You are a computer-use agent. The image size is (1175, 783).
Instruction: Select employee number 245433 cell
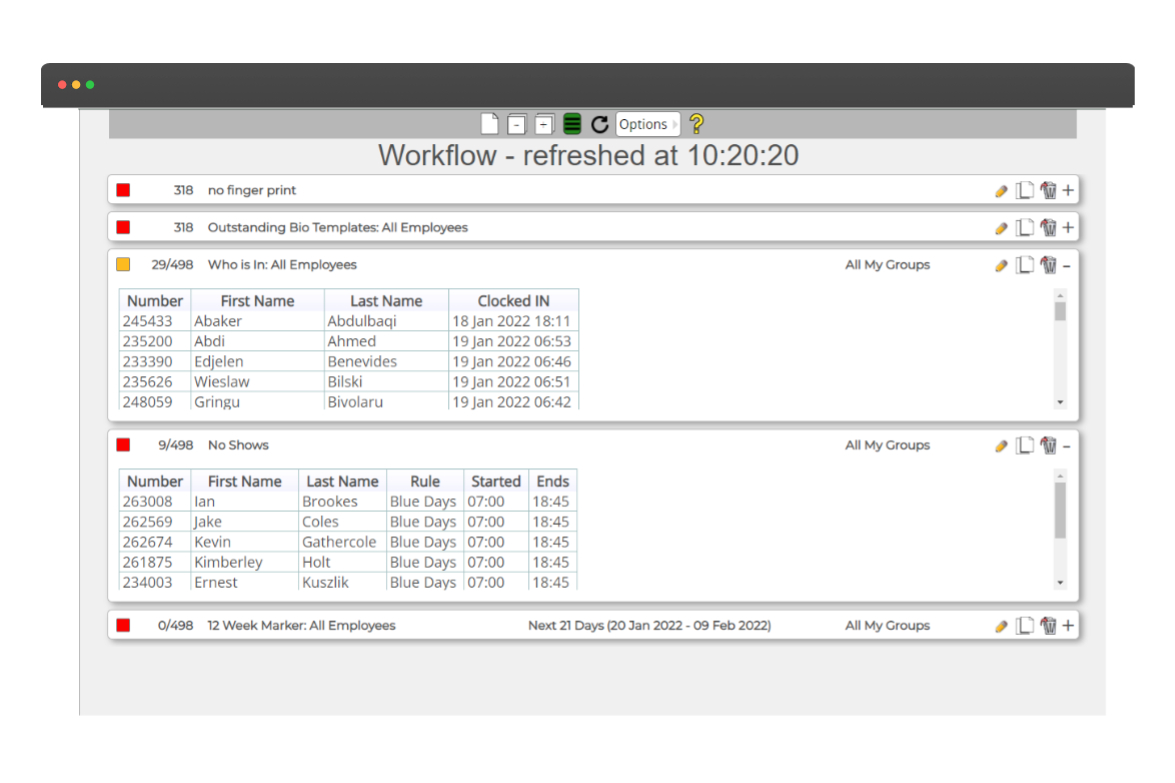(155, 321)
